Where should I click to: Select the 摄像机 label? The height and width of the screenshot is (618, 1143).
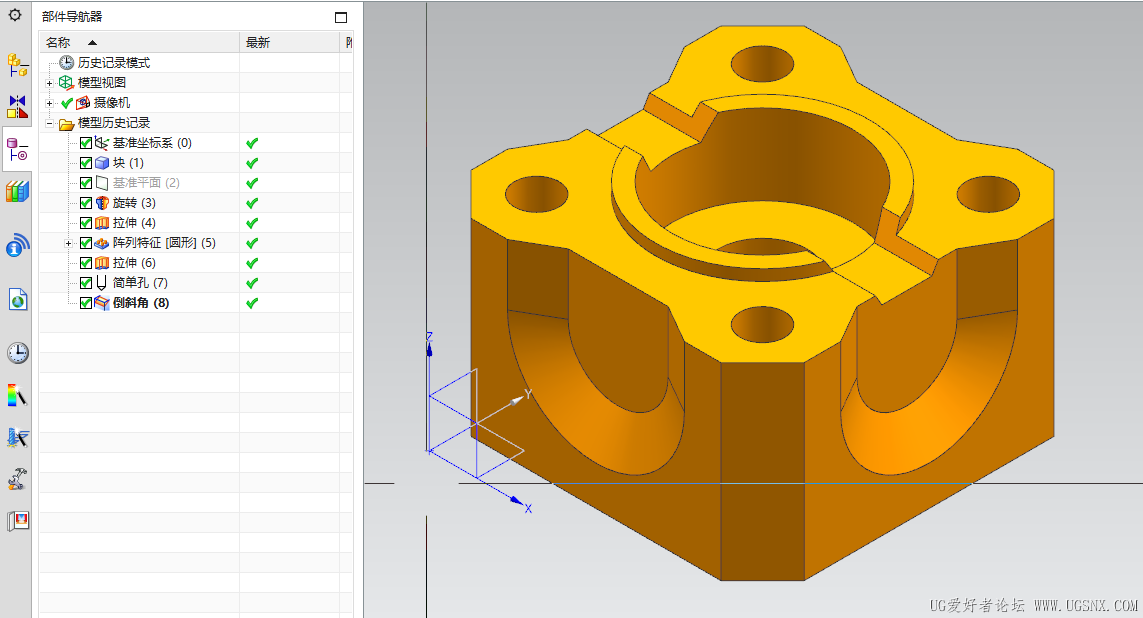pyautogui.click(x=112, y=103)
